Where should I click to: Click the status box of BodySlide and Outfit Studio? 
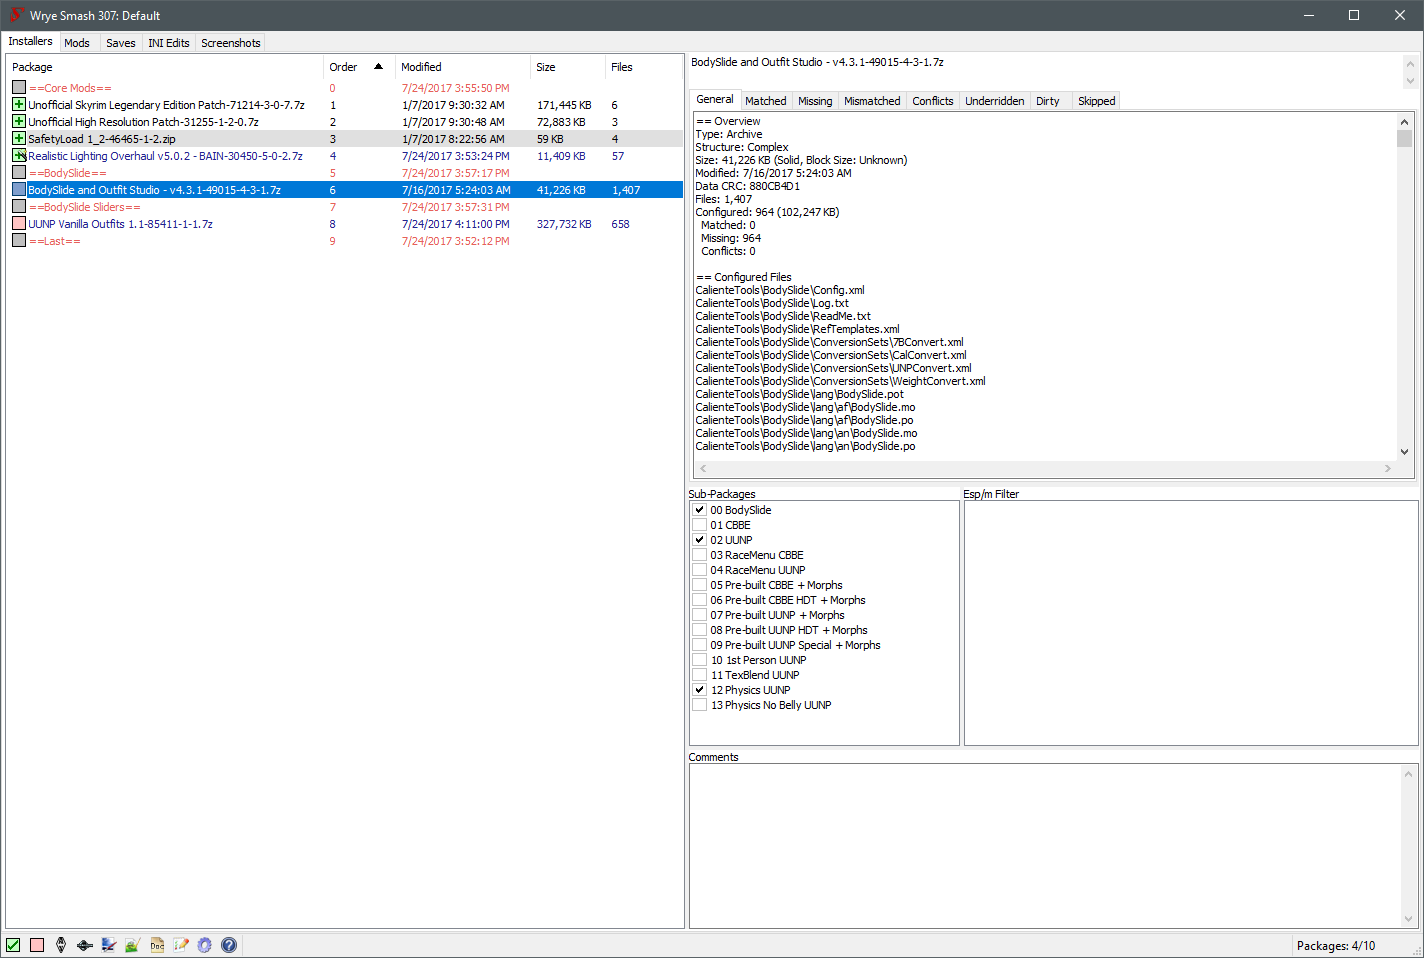pyautogui.click(x=19, y=189)
